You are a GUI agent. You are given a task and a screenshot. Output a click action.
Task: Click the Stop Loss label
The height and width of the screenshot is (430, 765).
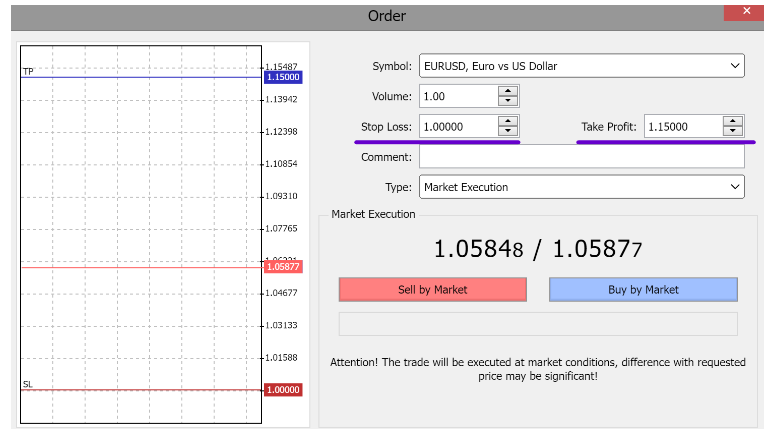coord(386,127)
